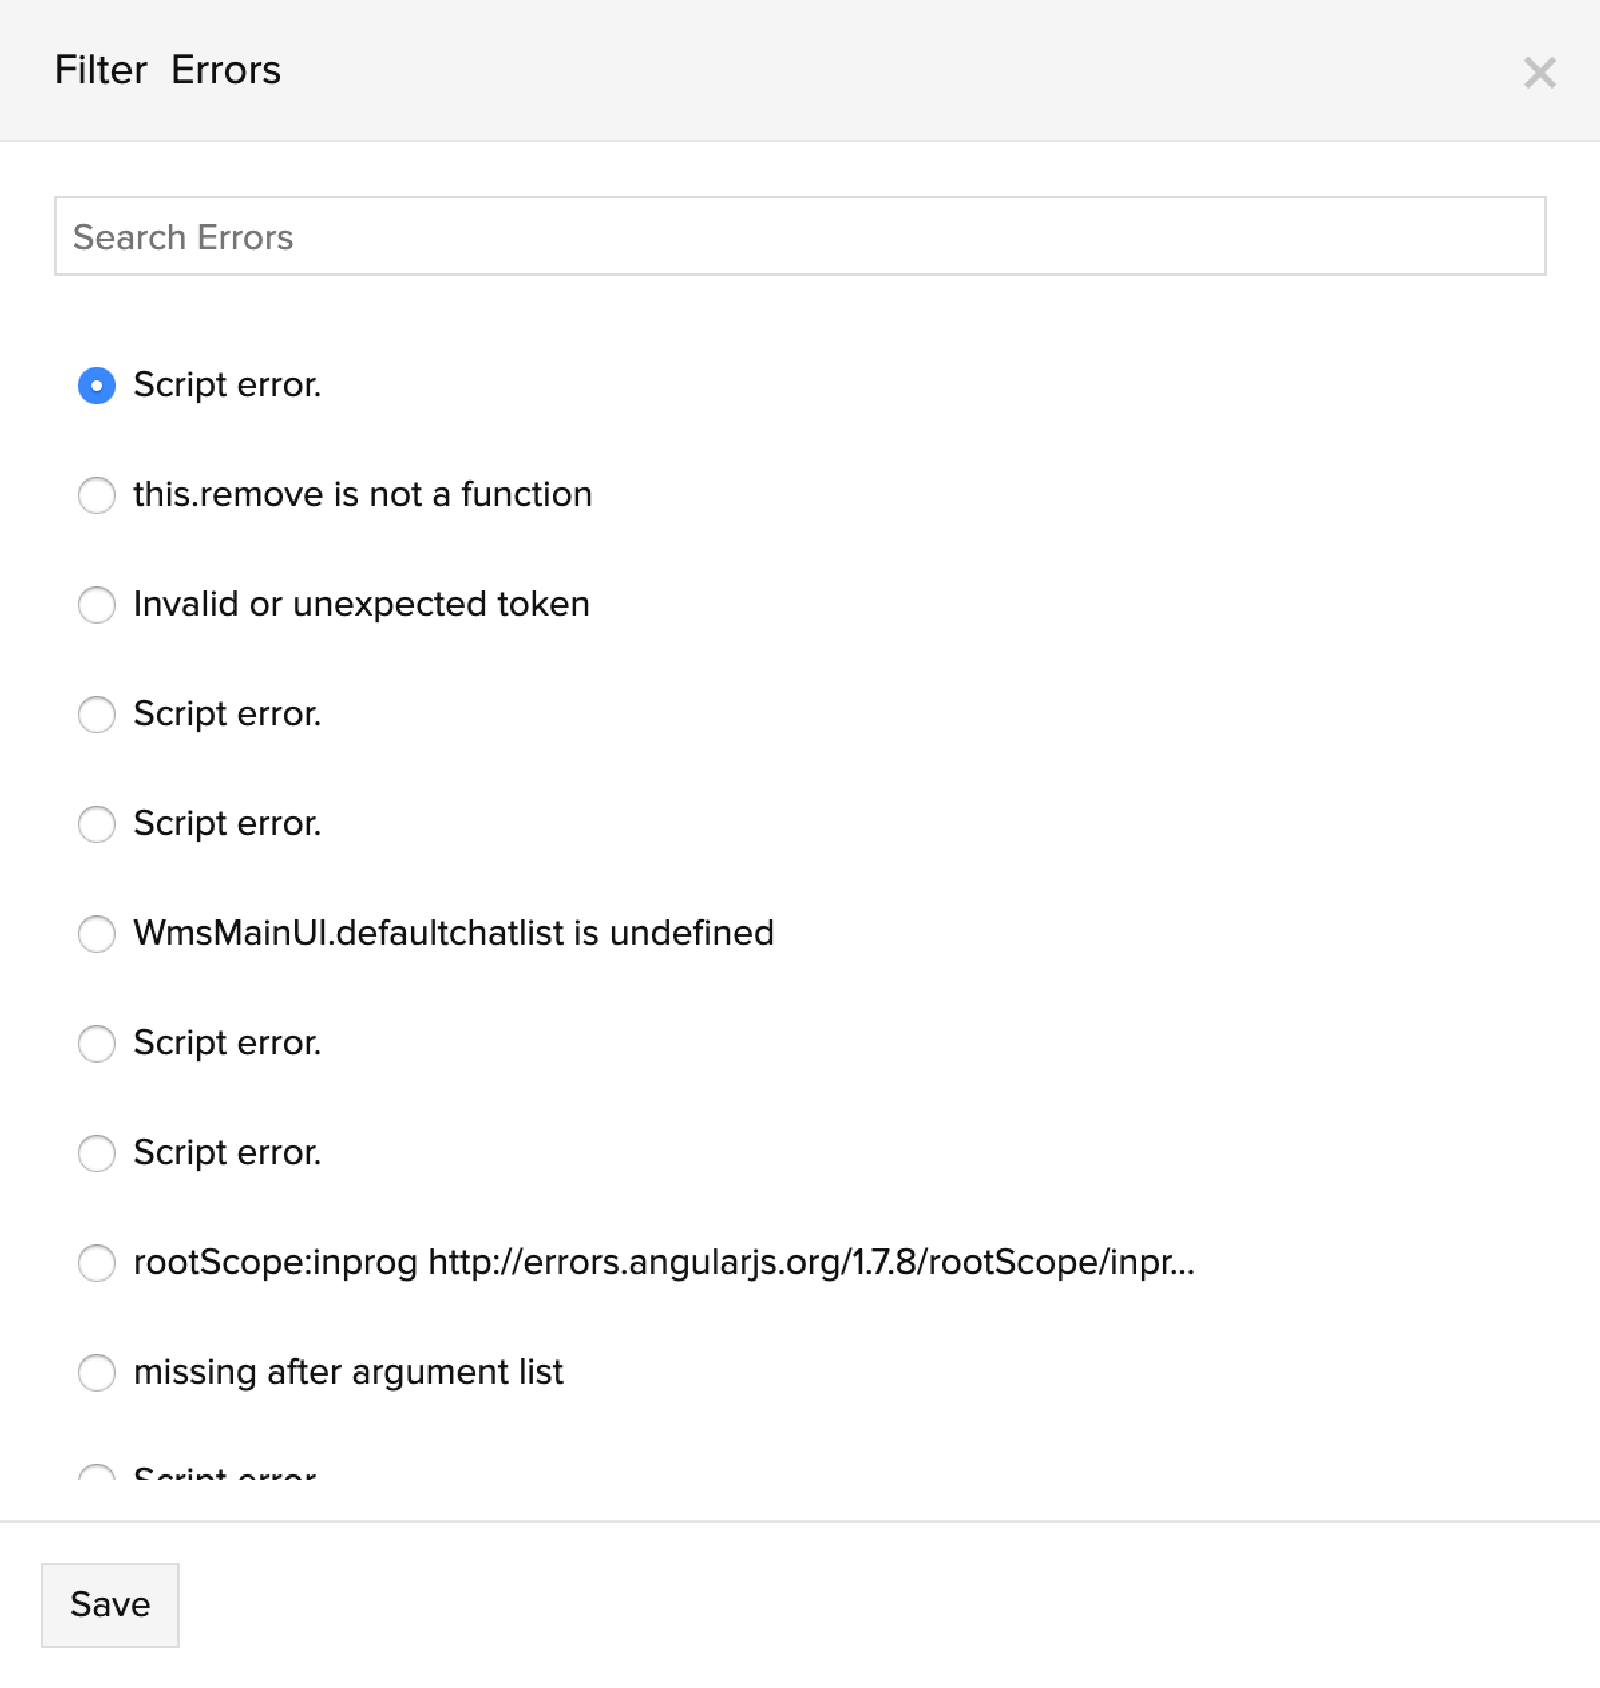The width and height of the screenshot is (1600, 1688).
Task: Select 'Invalid or unexpected token' radio button
Action: point(97,605)
